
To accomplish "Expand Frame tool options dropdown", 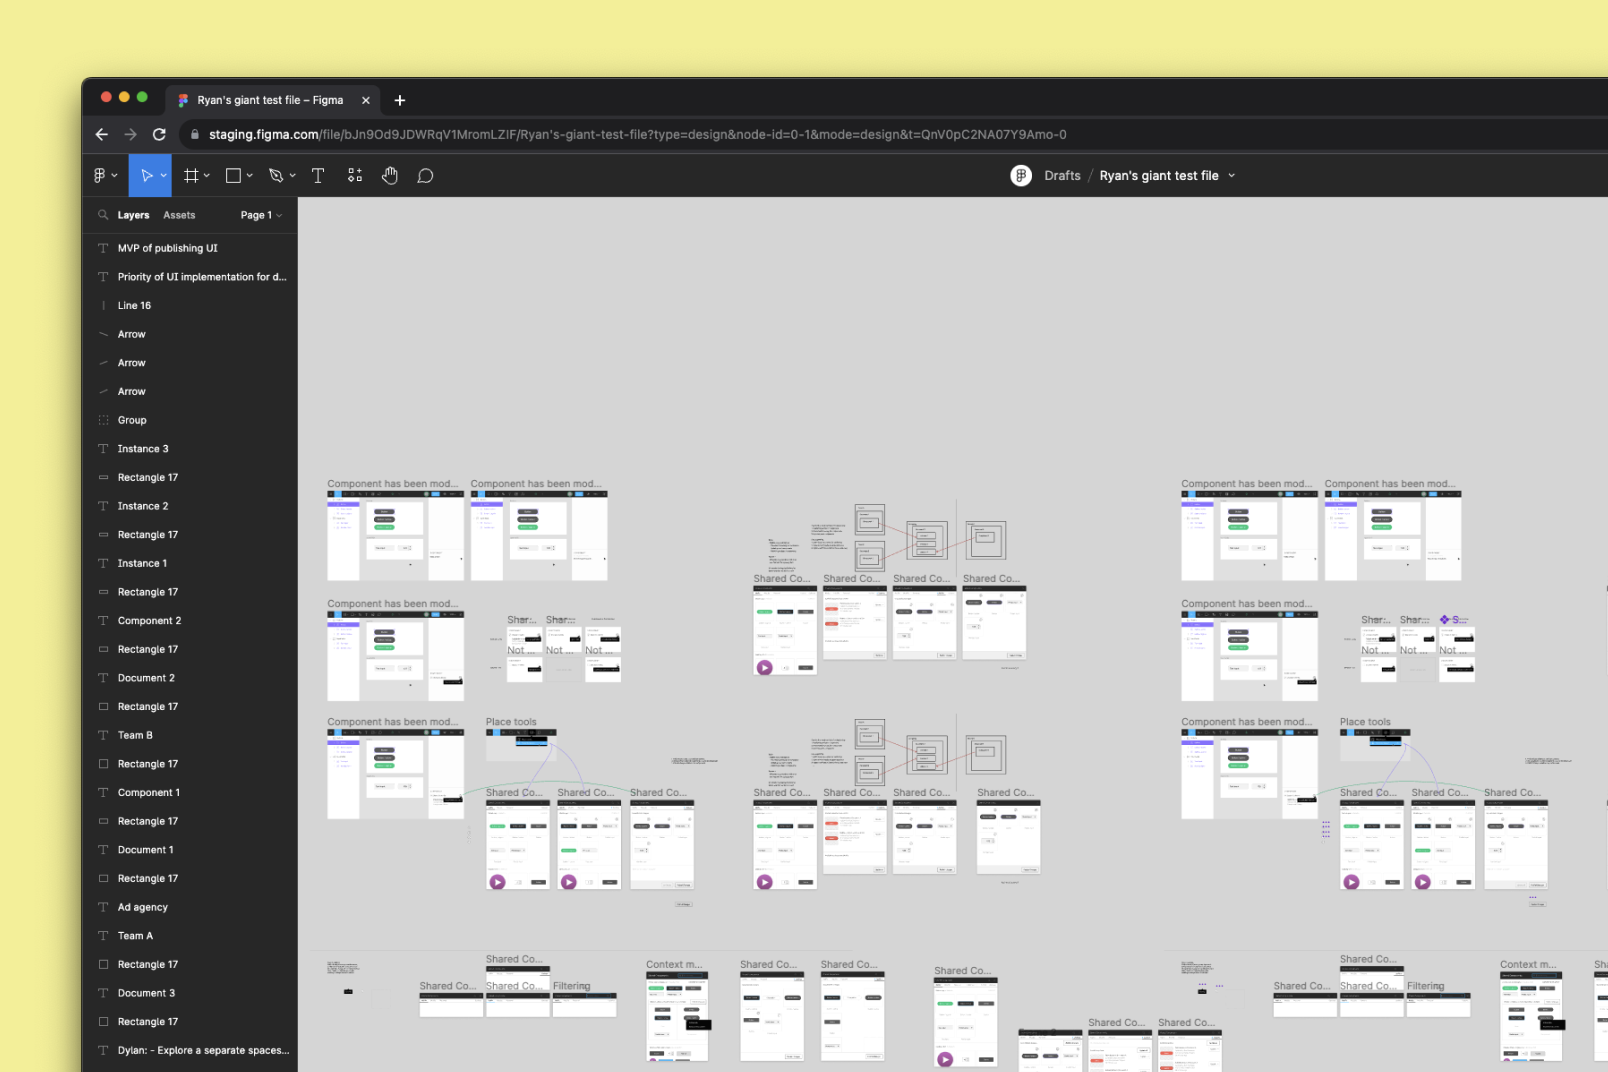I will 207,176.
